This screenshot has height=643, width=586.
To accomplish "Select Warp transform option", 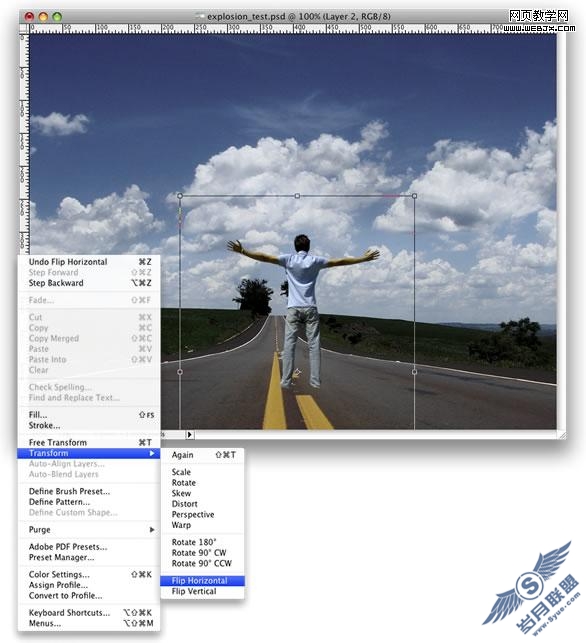I will pyautogui.click(x=203, y=525).
